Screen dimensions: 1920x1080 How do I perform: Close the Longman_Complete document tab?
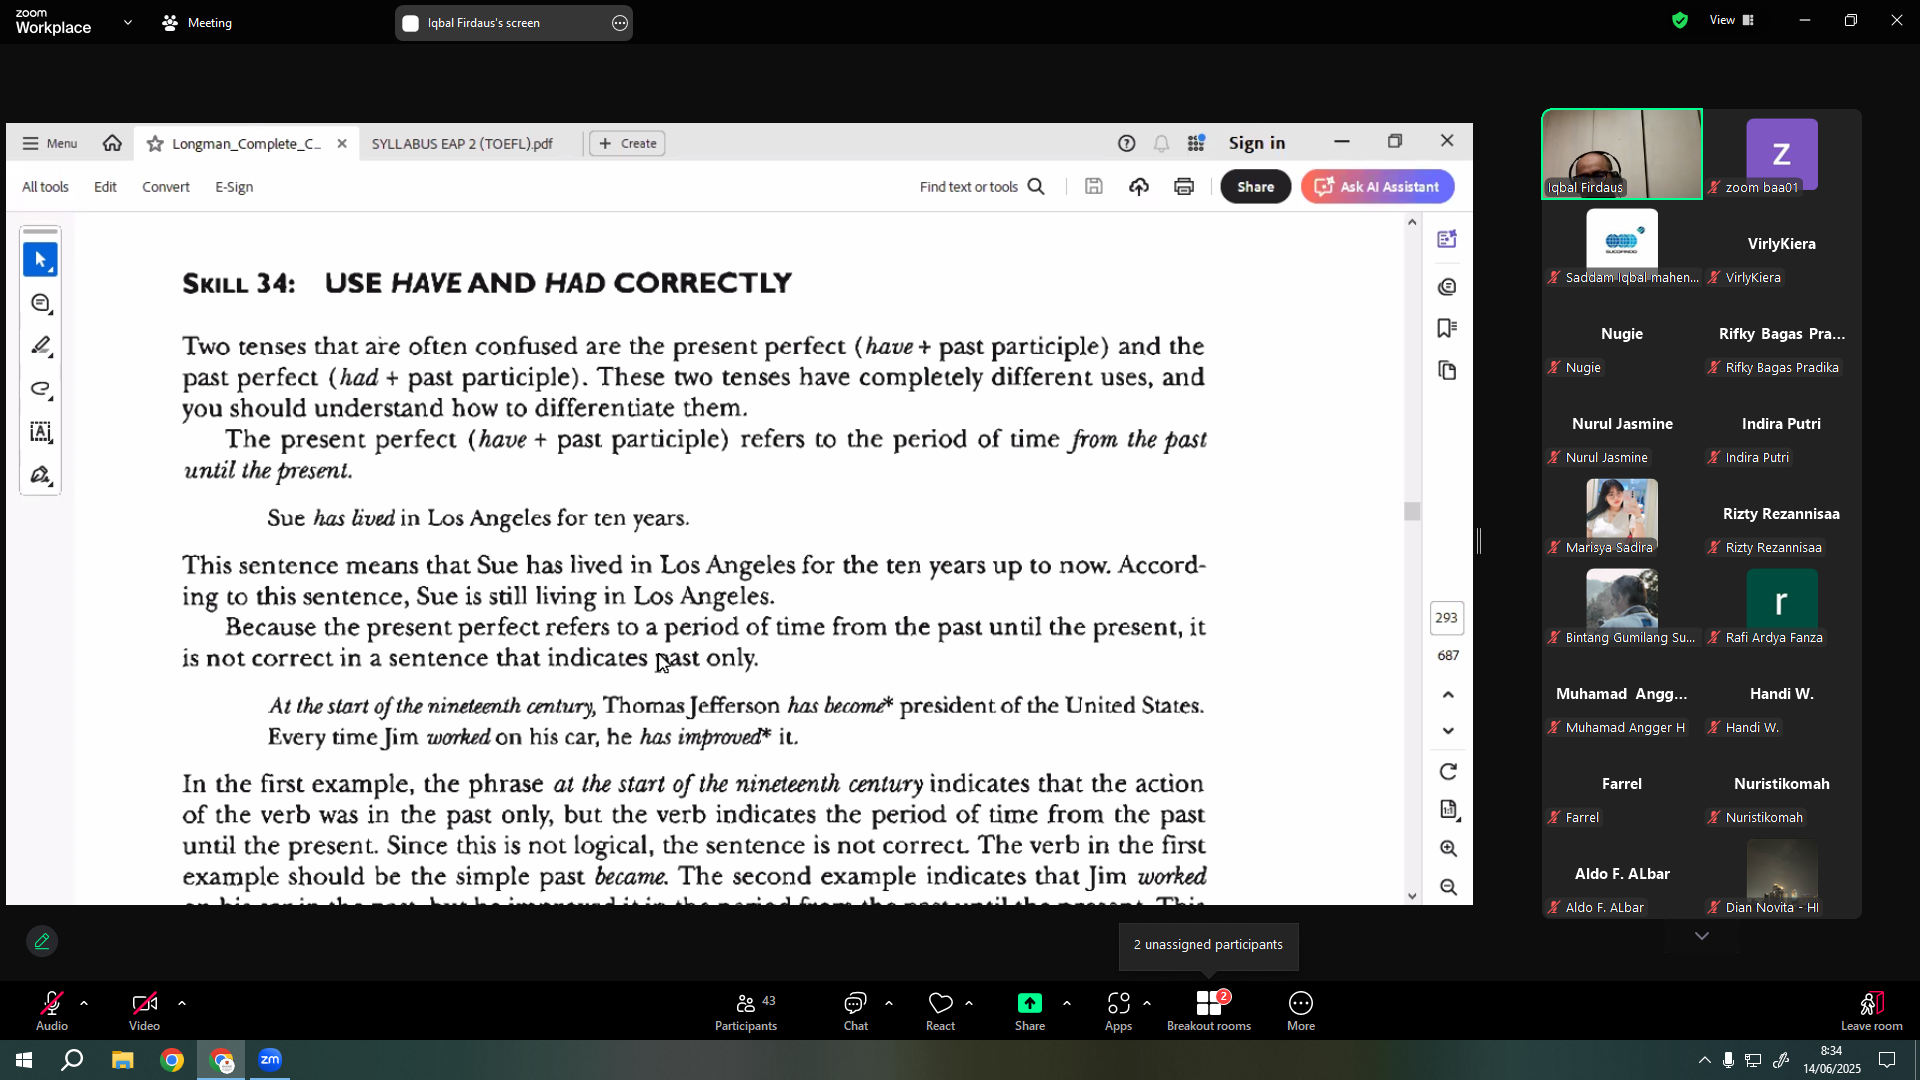[x=342, y=144]
